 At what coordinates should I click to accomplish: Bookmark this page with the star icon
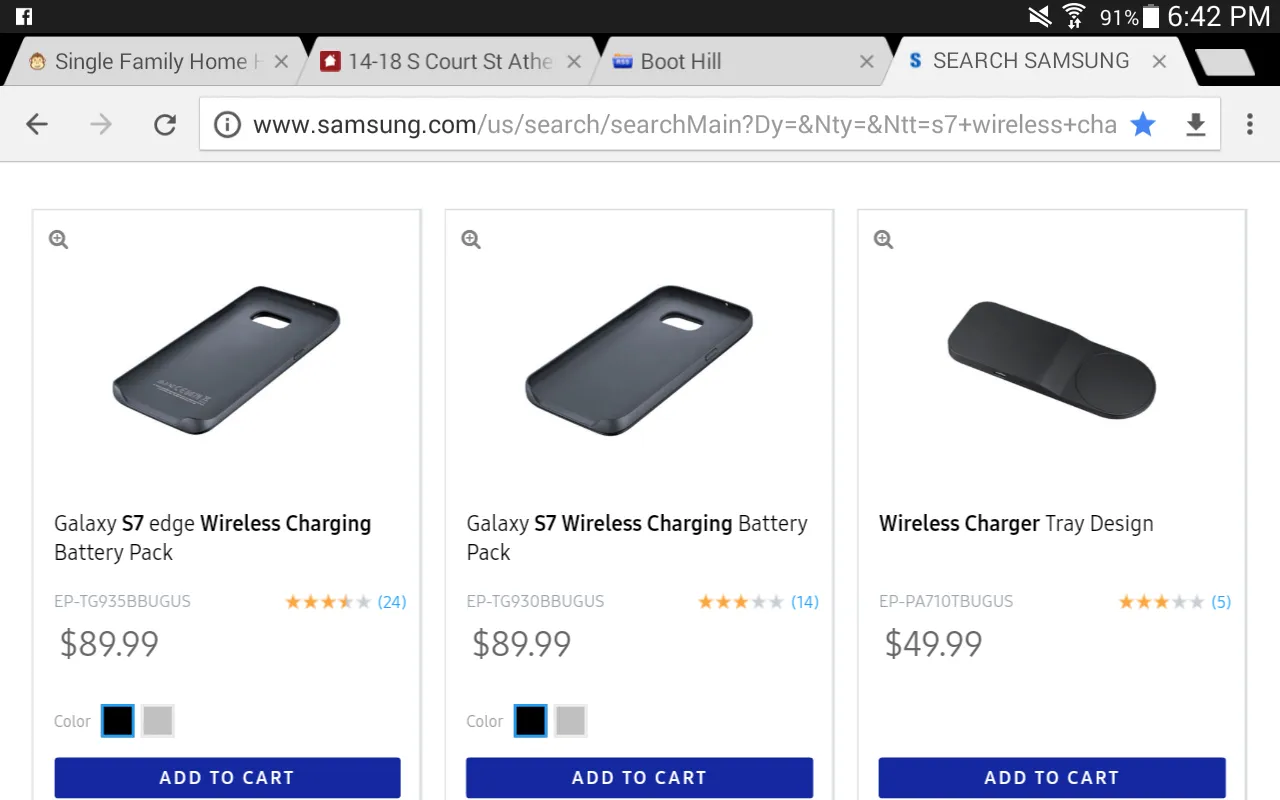(x=1142, y=124)
